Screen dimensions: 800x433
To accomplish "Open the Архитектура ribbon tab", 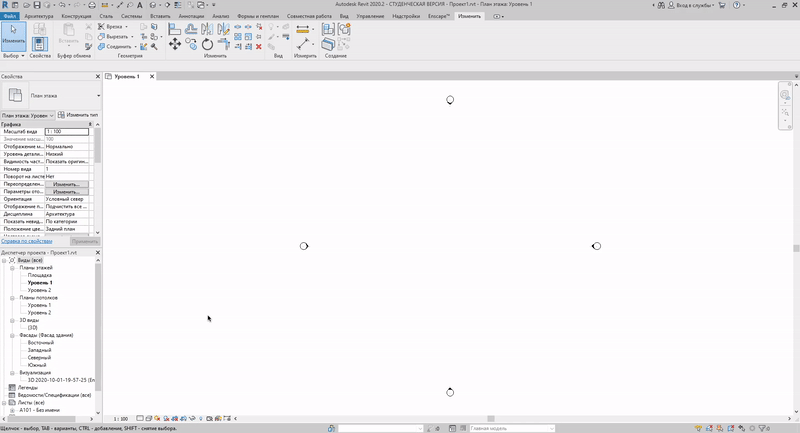I will [x=38, y=16].
